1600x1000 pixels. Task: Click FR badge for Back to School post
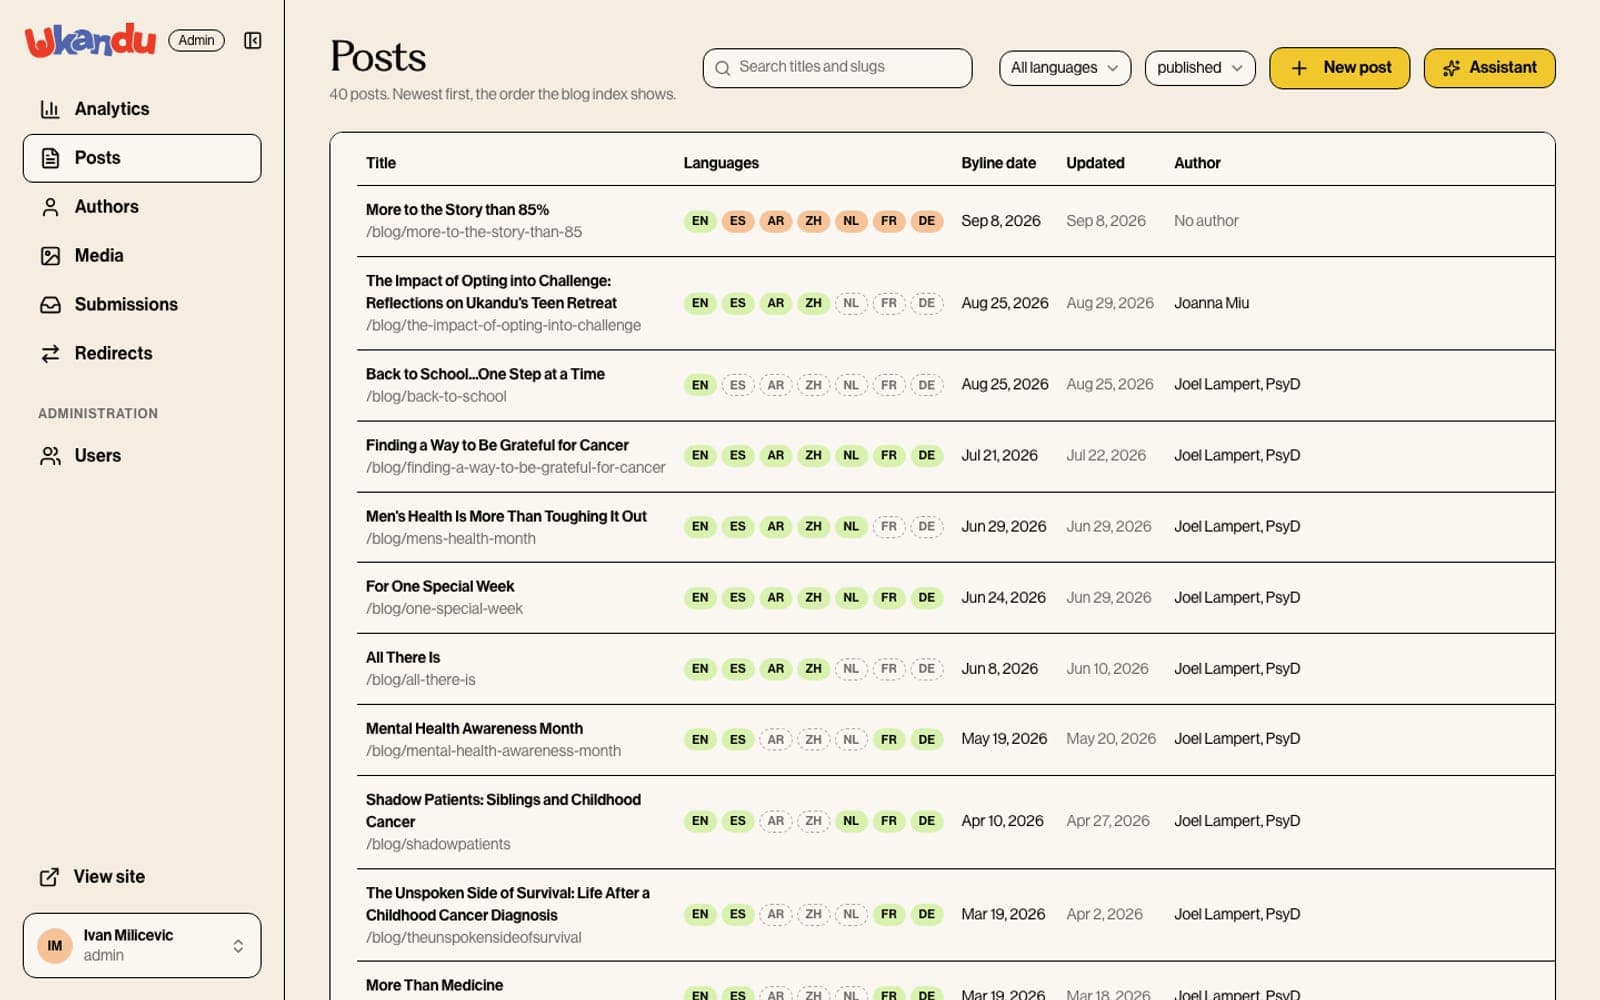point(889,385)
